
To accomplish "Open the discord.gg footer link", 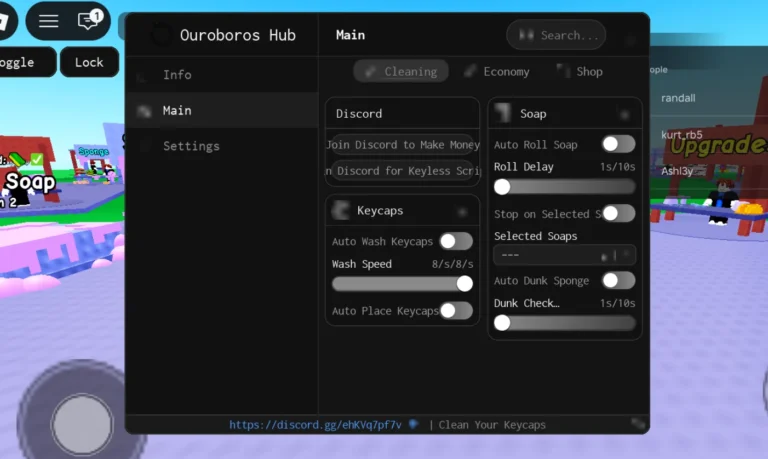I will coord(315,425).
